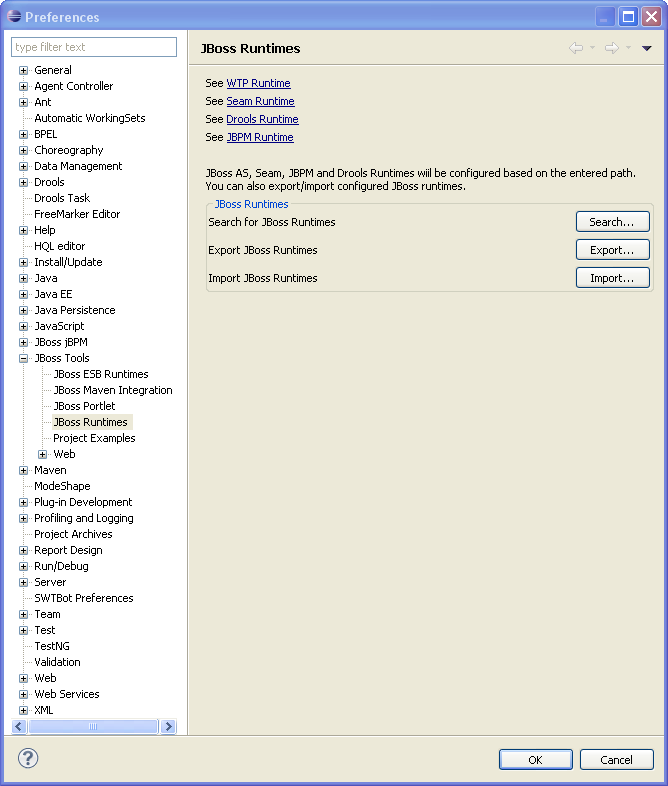Select FreeMarker Editor in the tree
668x786 pixels.
[77, 214]
